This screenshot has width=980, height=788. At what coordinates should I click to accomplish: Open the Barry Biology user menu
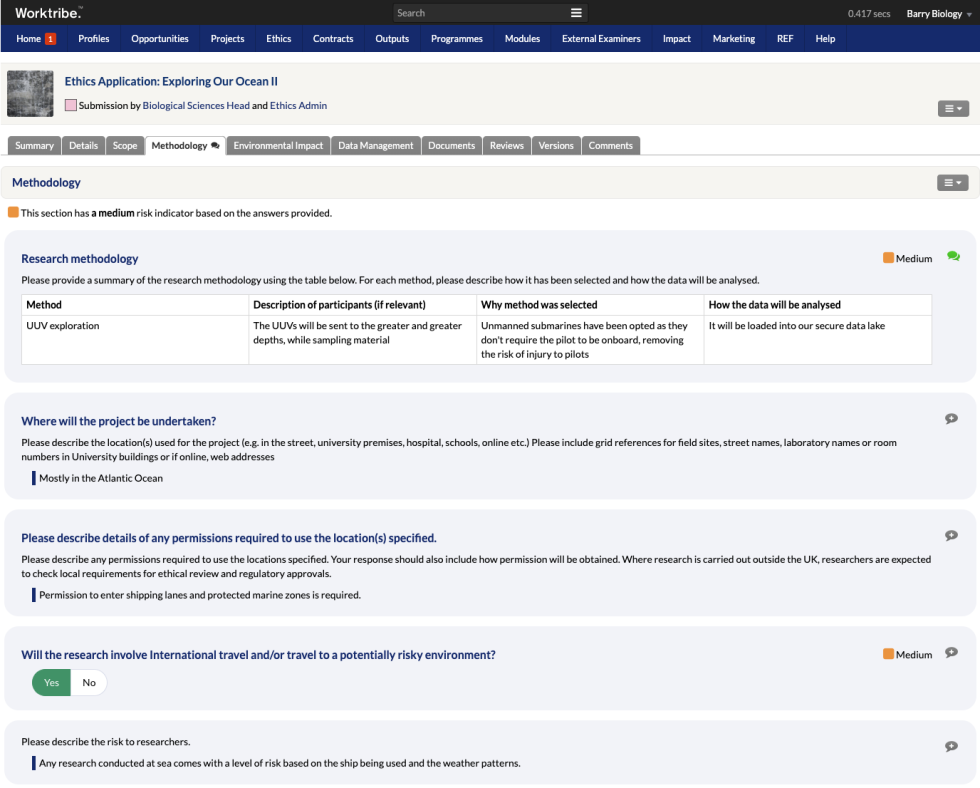(x=935, y=13)
